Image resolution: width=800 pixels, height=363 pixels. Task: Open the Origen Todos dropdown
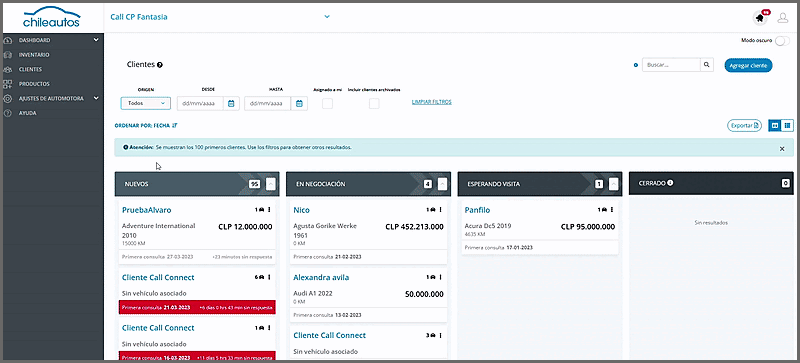145,103
